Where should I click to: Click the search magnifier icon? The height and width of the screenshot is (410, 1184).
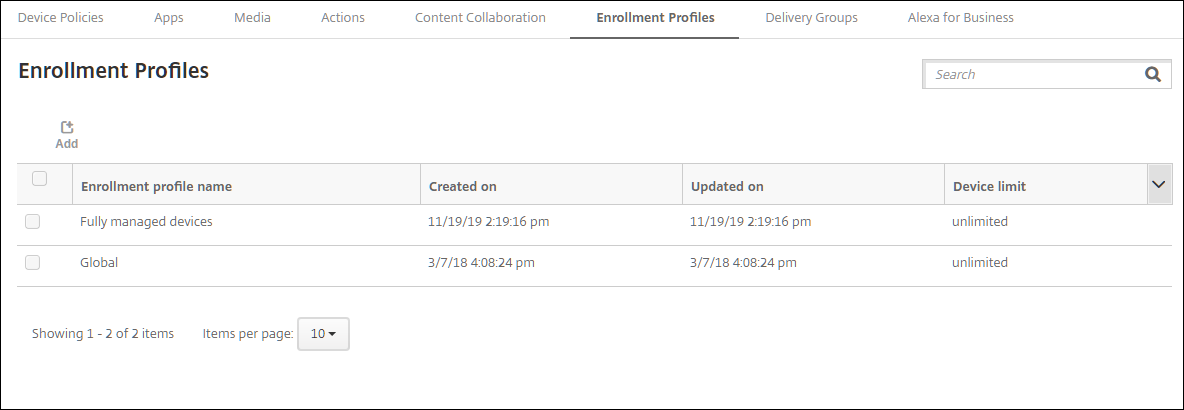click(1152, 74)
